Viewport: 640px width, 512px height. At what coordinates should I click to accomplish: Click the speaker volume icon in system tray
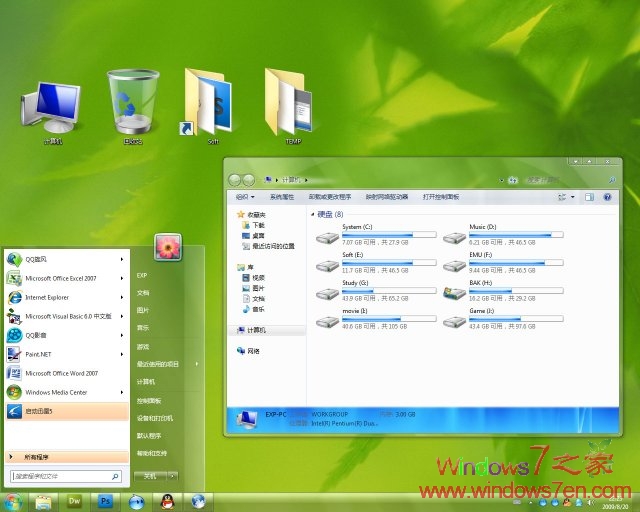tap(590, 502)
